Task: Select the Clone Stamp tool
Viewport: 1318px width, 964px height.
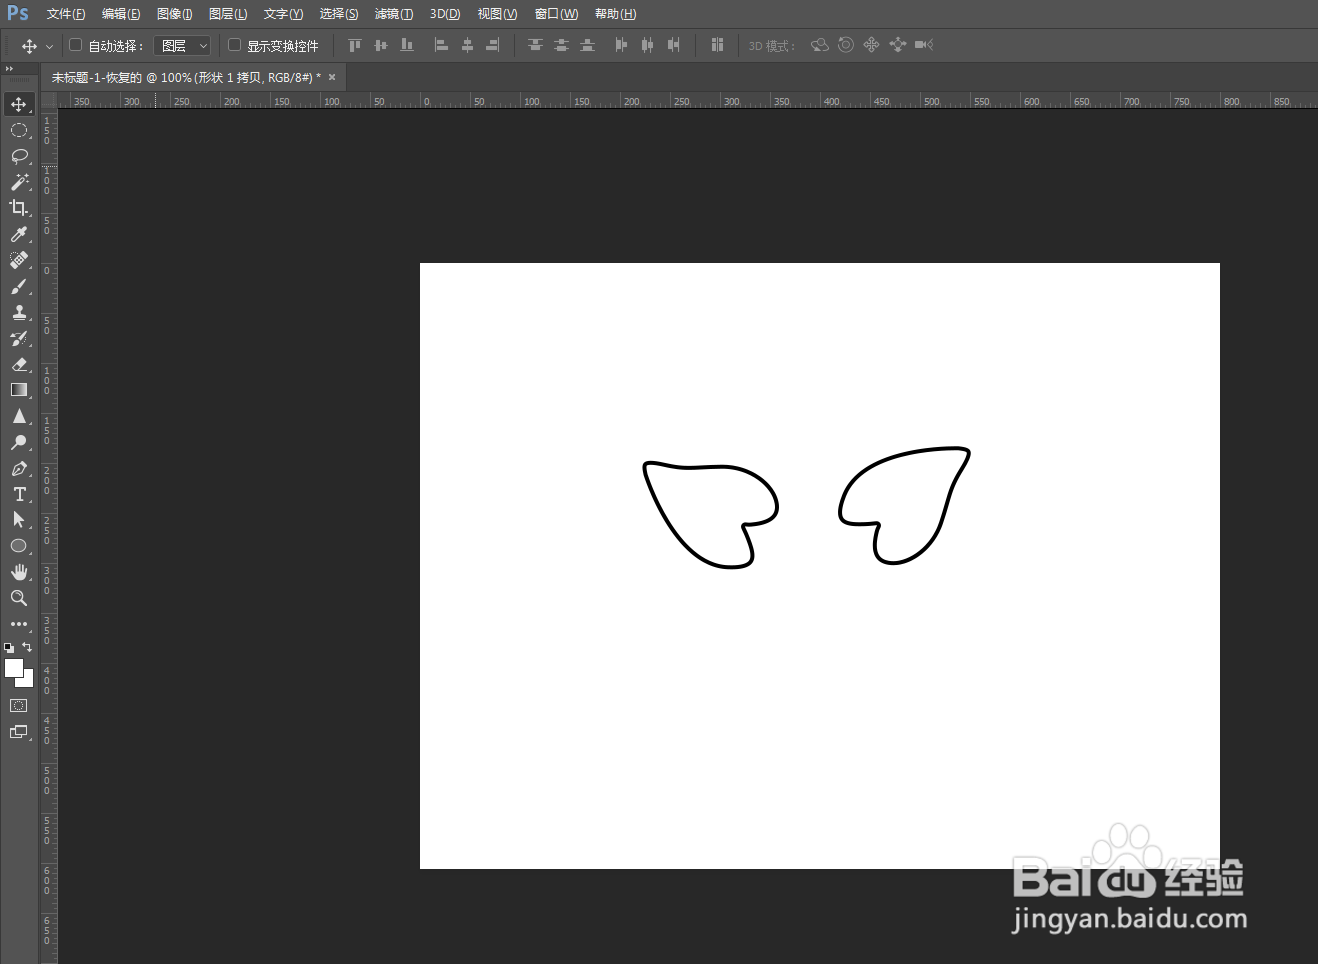Action: 19,312
